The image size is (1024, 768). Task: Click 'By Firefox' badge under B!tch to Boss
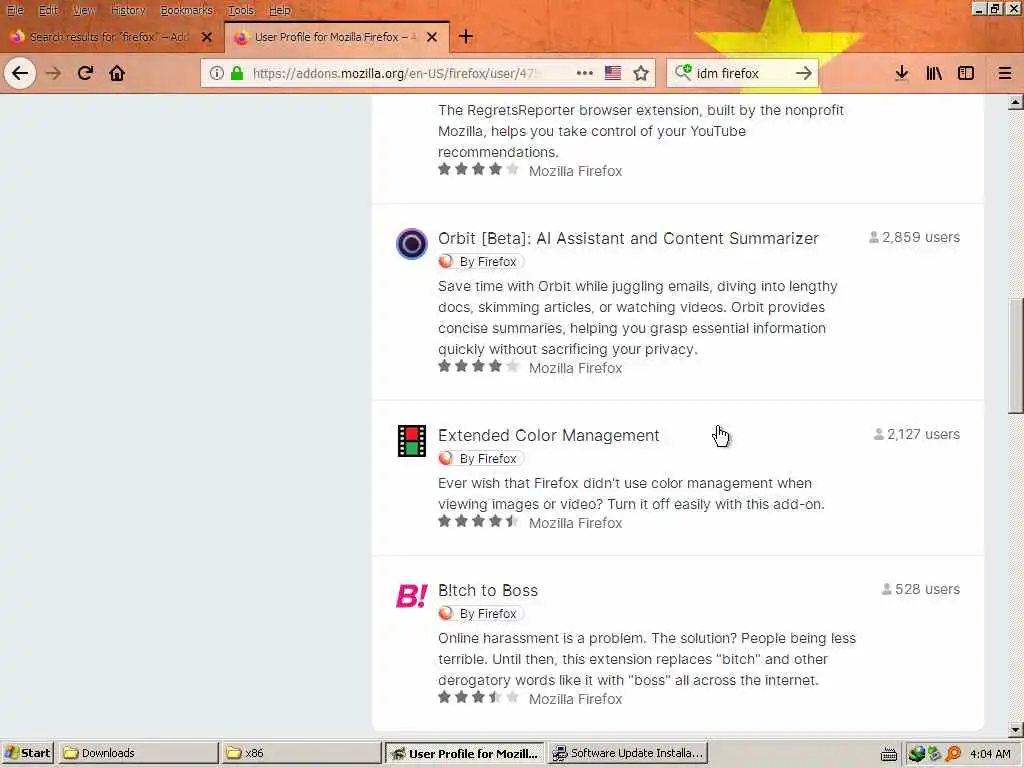(481, 613)
